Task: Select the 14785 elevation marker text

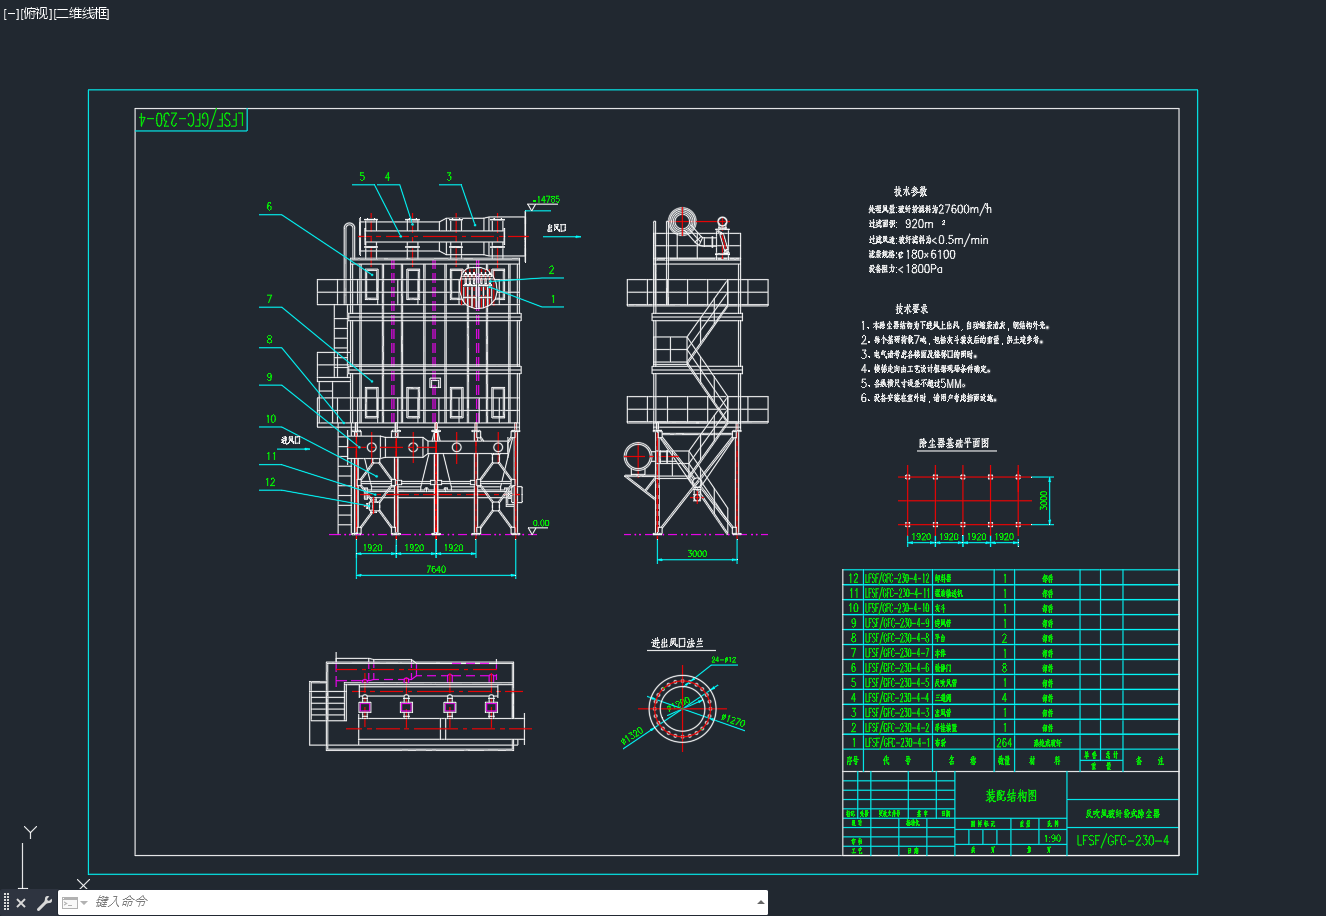Action: coord(547,199)
